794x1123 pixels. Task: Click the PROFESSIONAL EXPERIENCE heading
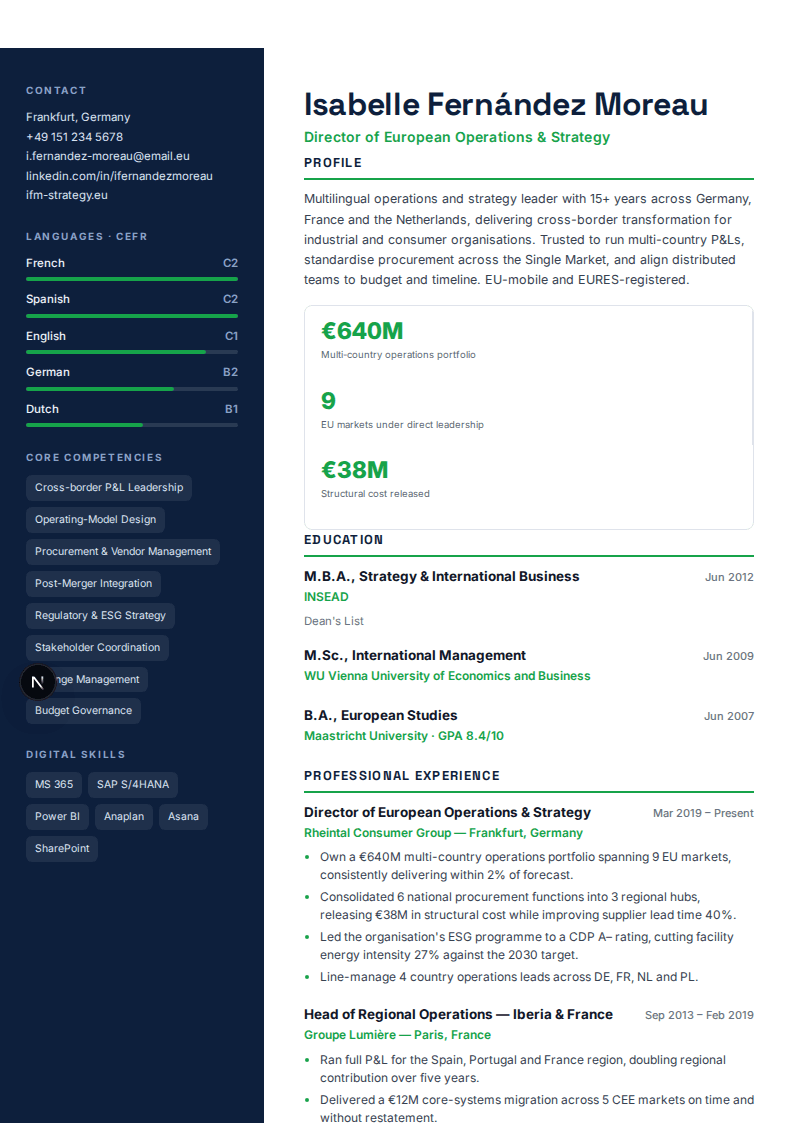click(402, 776)
